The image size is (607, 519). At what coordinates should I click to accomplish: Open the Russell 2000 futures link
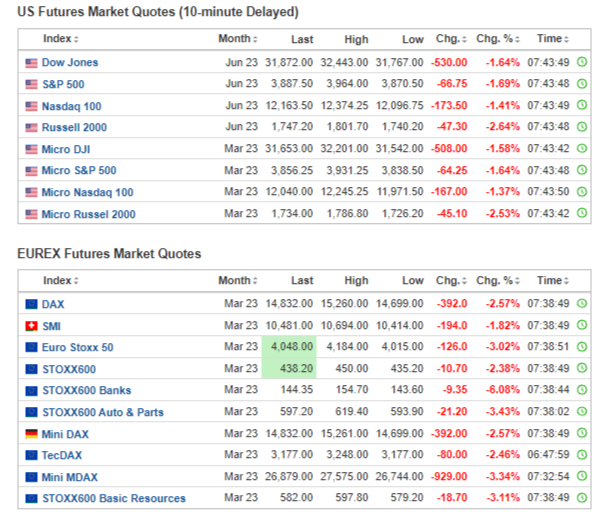point(74,127)
